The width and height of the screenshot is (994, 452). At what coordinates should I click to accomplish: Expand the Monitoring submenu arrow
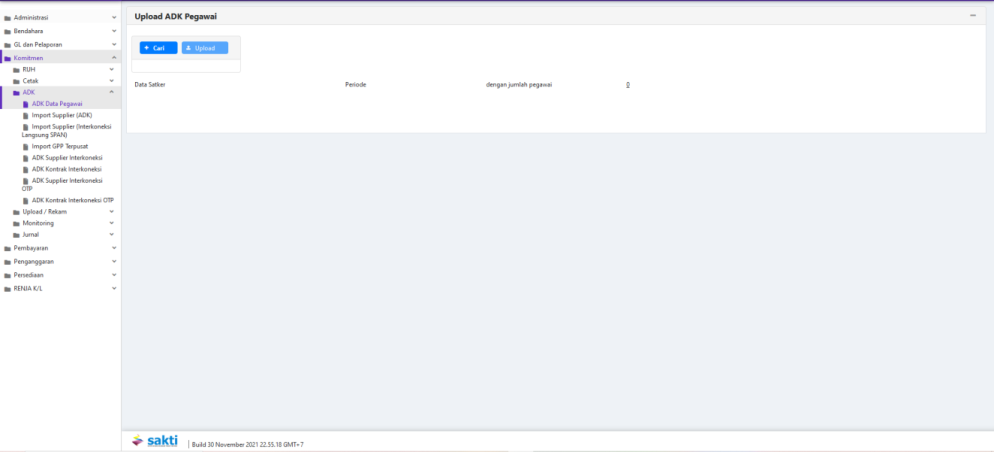click(x=112, y=223)
